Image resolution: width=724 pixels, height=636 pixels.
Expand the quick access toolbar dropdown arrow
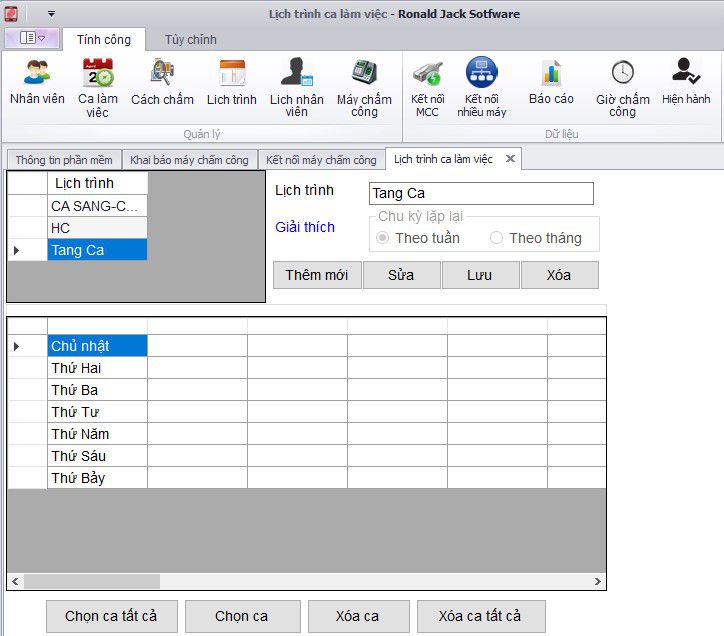(x=51, y=14)
